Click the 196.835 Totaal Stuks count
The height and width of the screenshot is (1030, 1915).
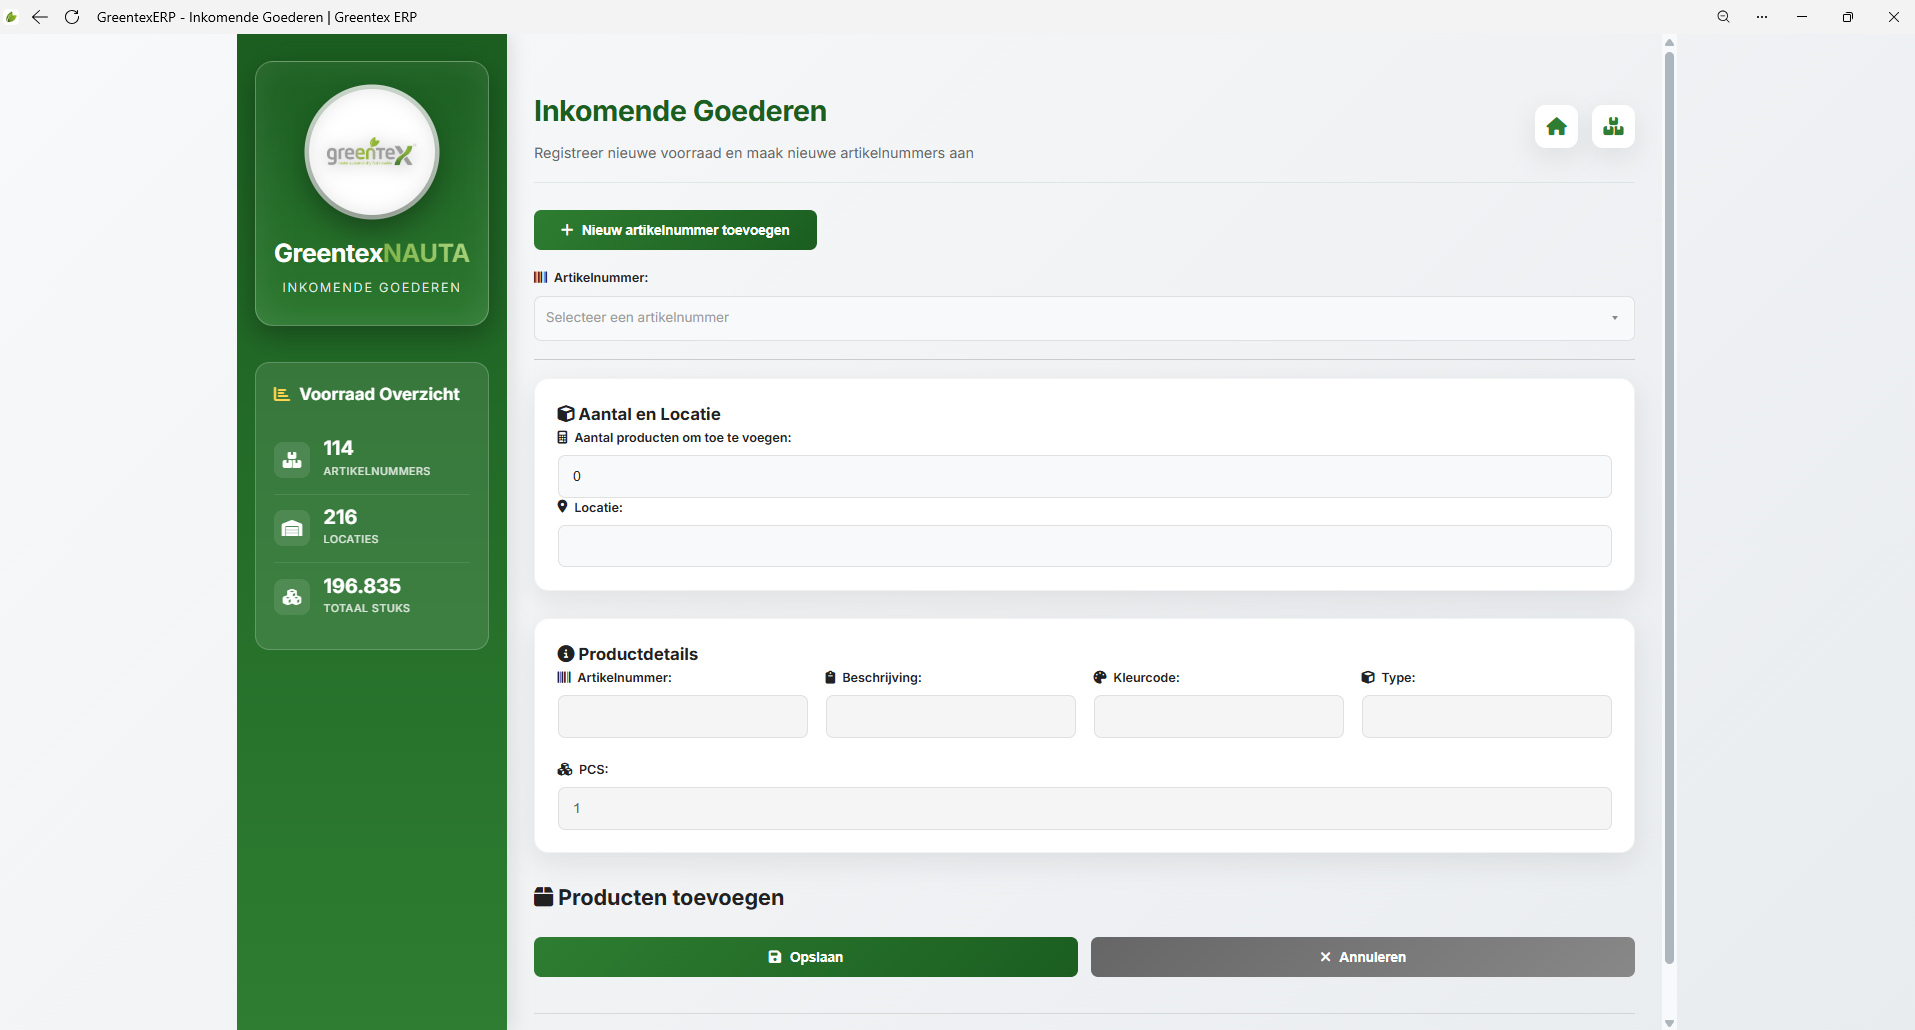click(362, 586)
